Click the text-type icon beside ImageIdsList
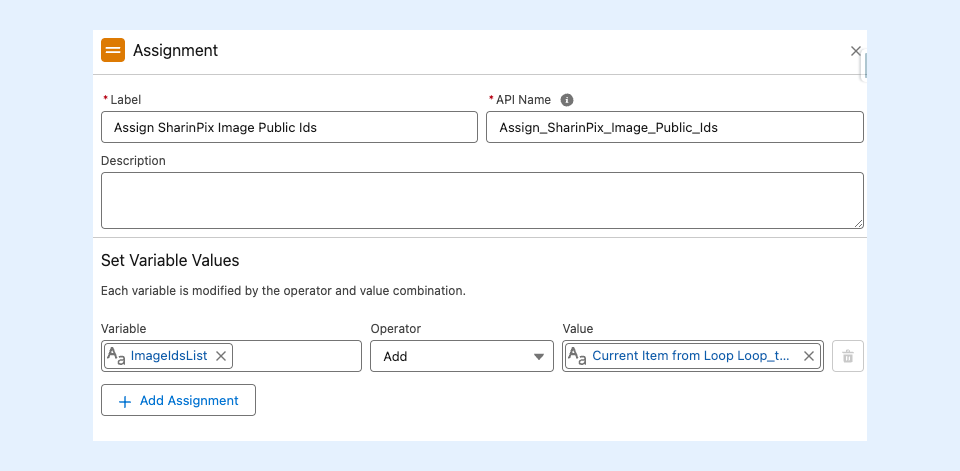960x471 pixels. click(x=116, y=356)
